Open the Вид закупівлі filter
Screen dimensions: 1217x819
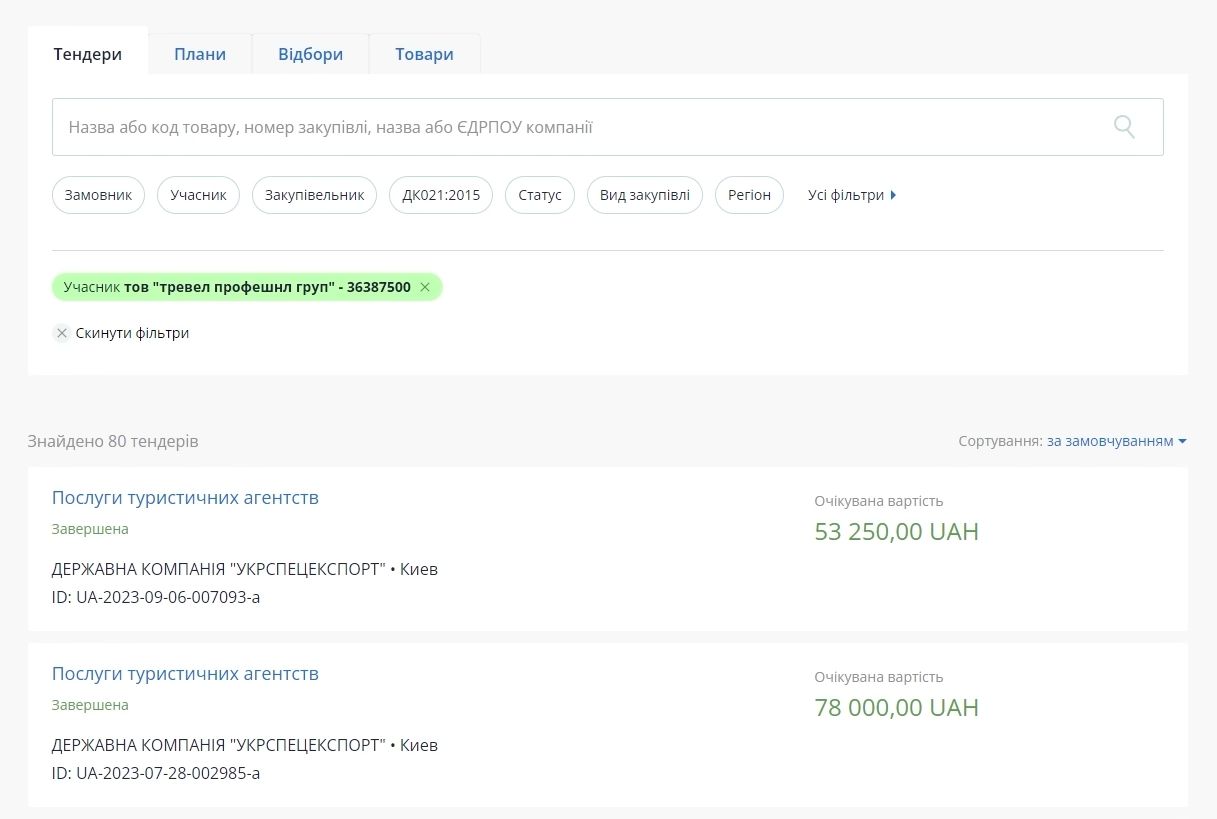pyautogui.click(x=644, y=195)
